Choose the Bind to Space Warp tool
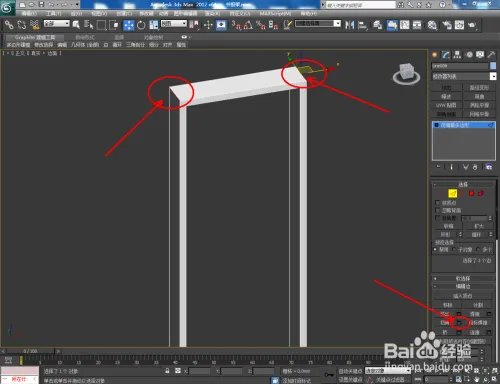 click(34, 25)
